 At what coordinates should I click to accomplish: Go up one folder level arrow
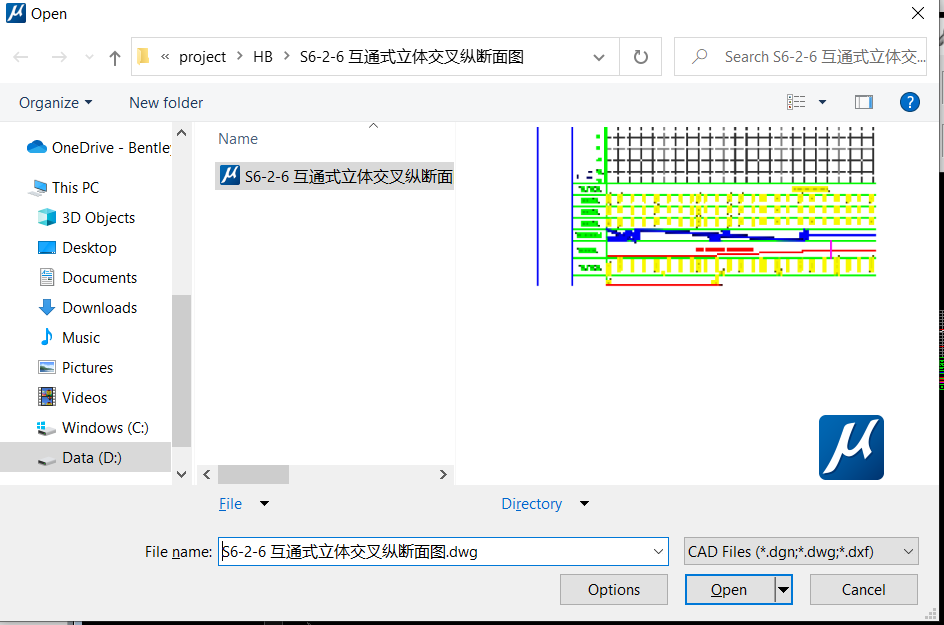pos(115,58)
